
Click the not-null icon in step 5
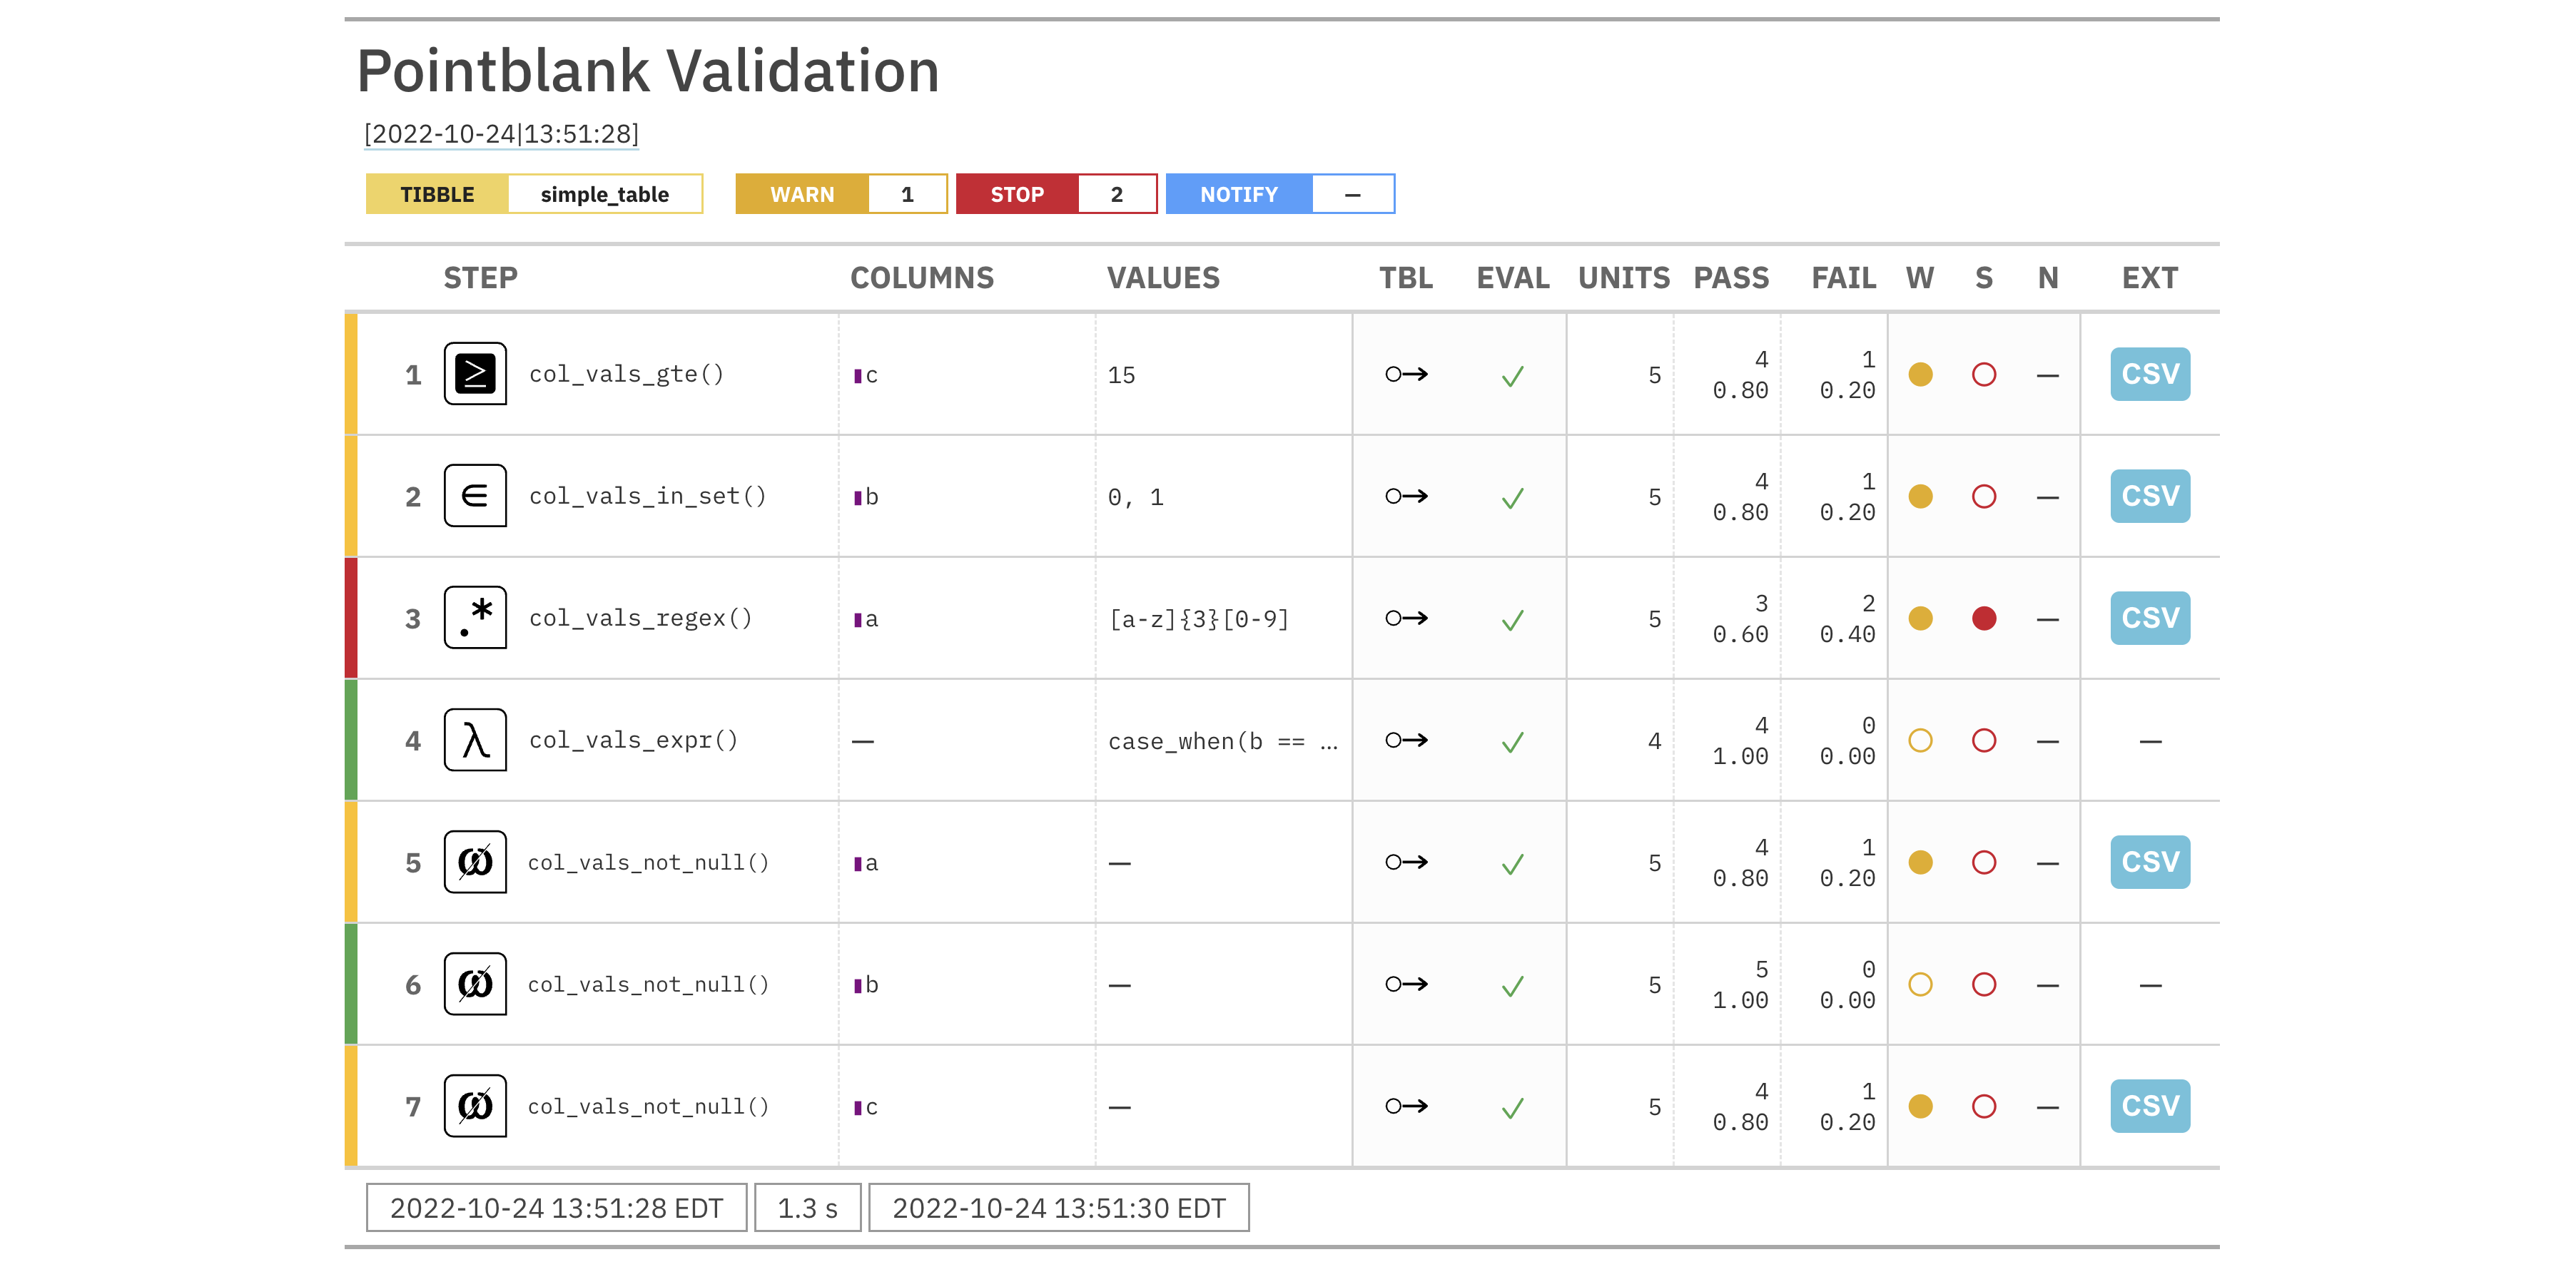[475, 862]
